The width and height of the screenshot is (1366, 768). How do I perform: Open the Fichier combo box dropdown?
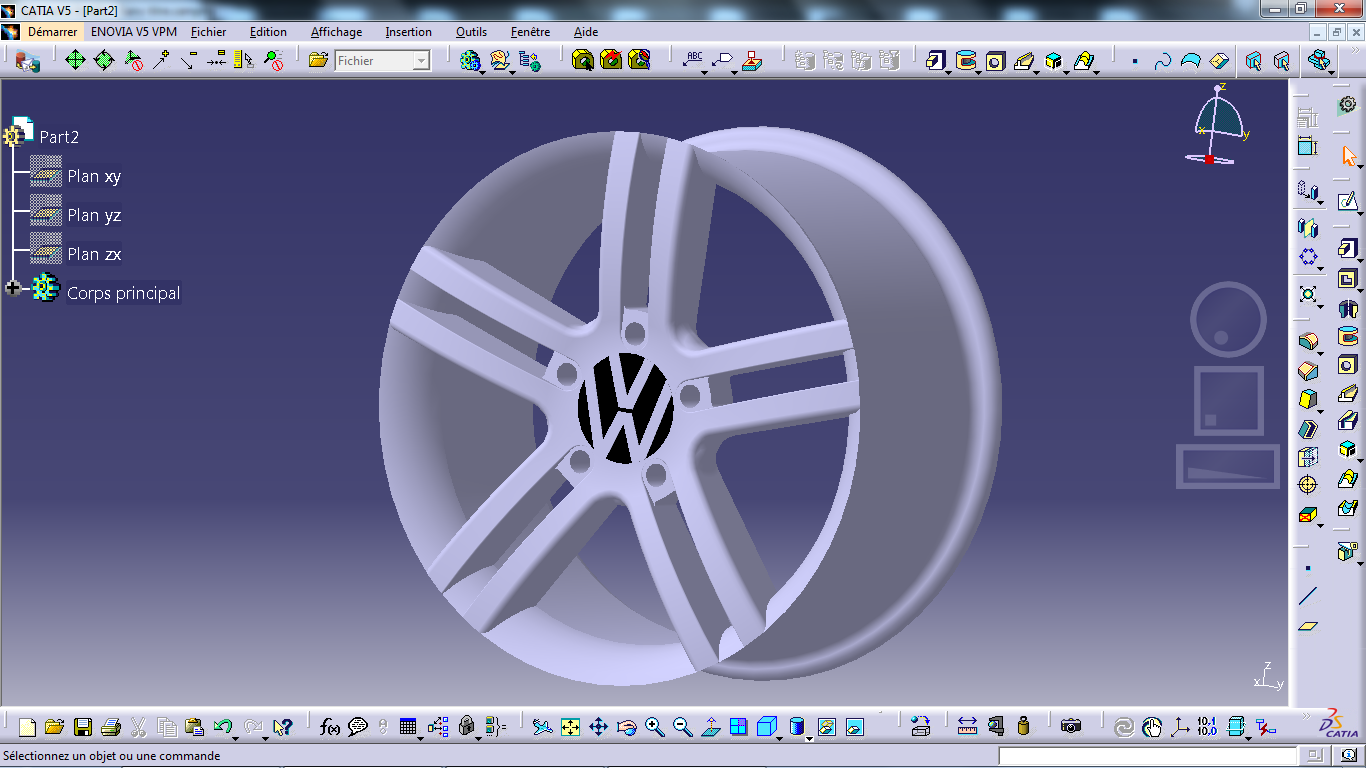coord(421,61)
